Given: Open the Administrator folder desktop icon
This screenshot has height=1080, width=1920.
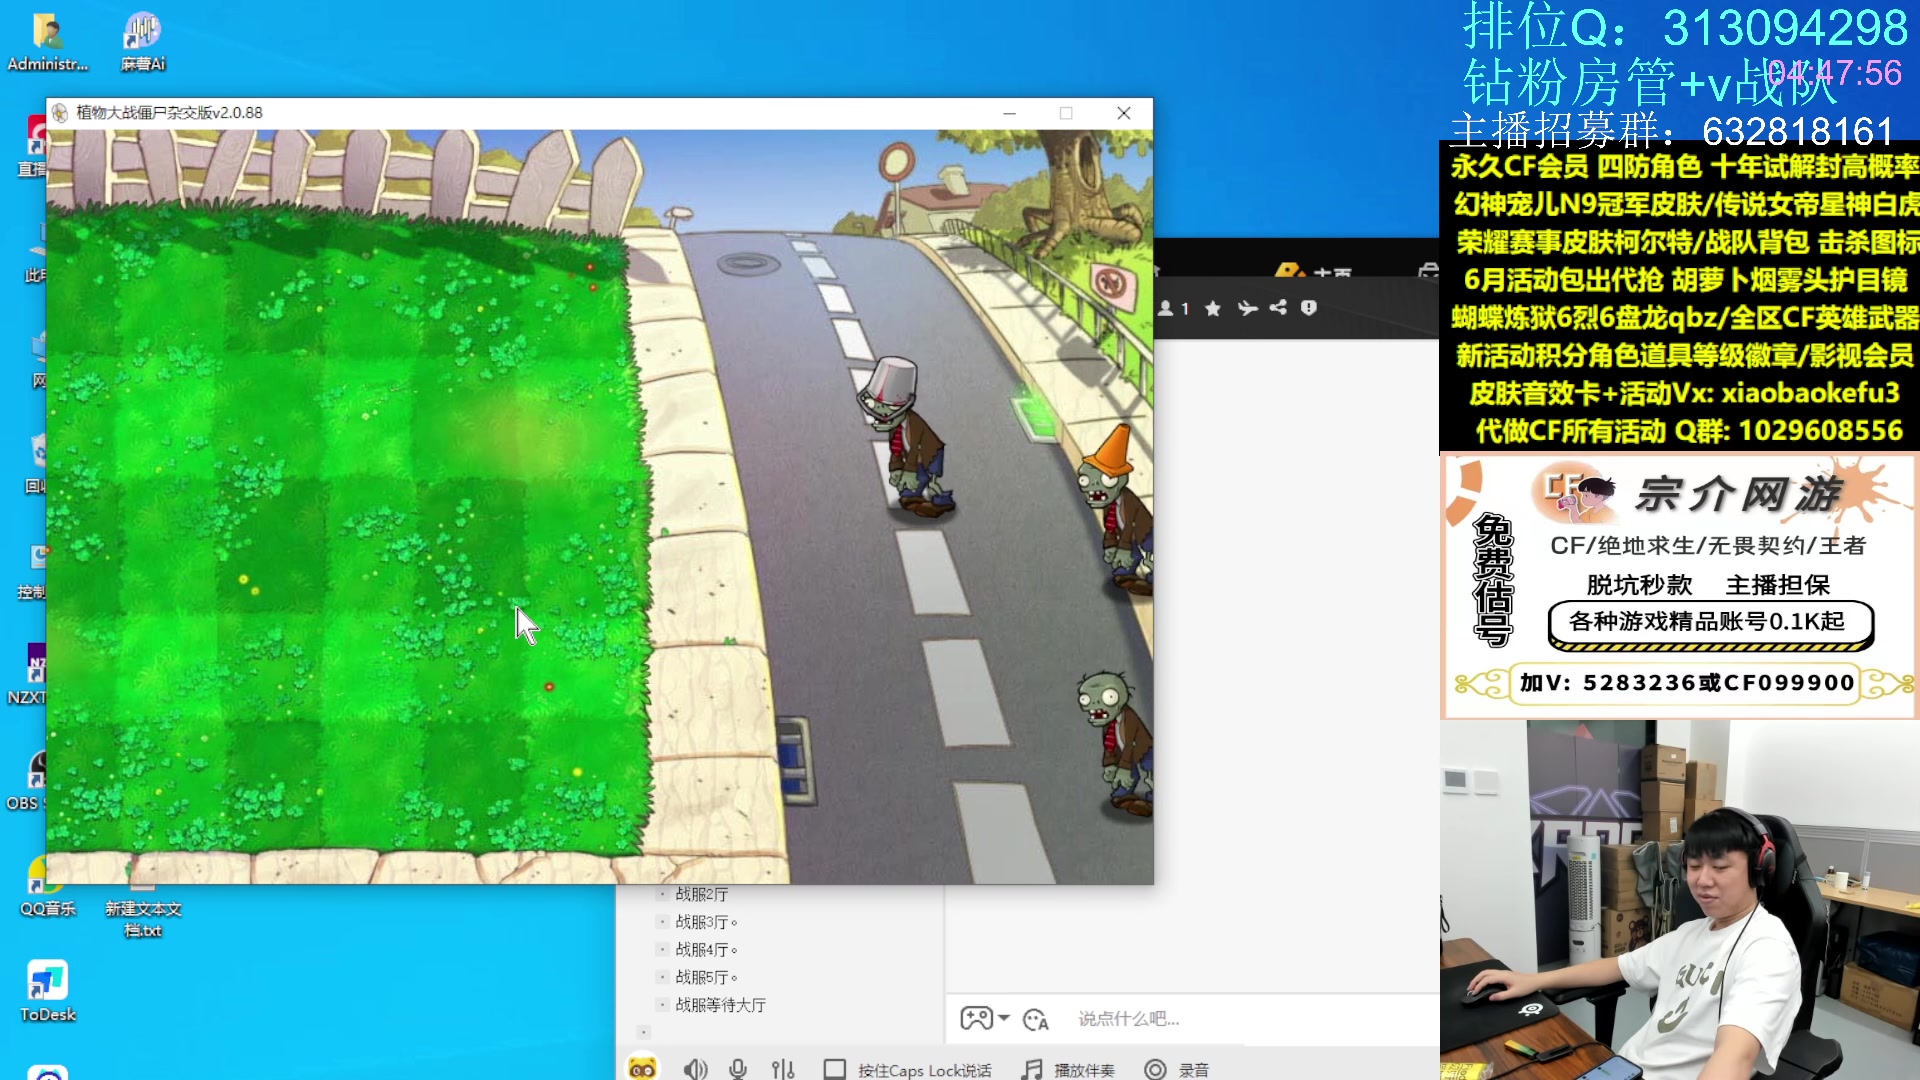Looking at the screenshot, I should (x=47, y=42).
